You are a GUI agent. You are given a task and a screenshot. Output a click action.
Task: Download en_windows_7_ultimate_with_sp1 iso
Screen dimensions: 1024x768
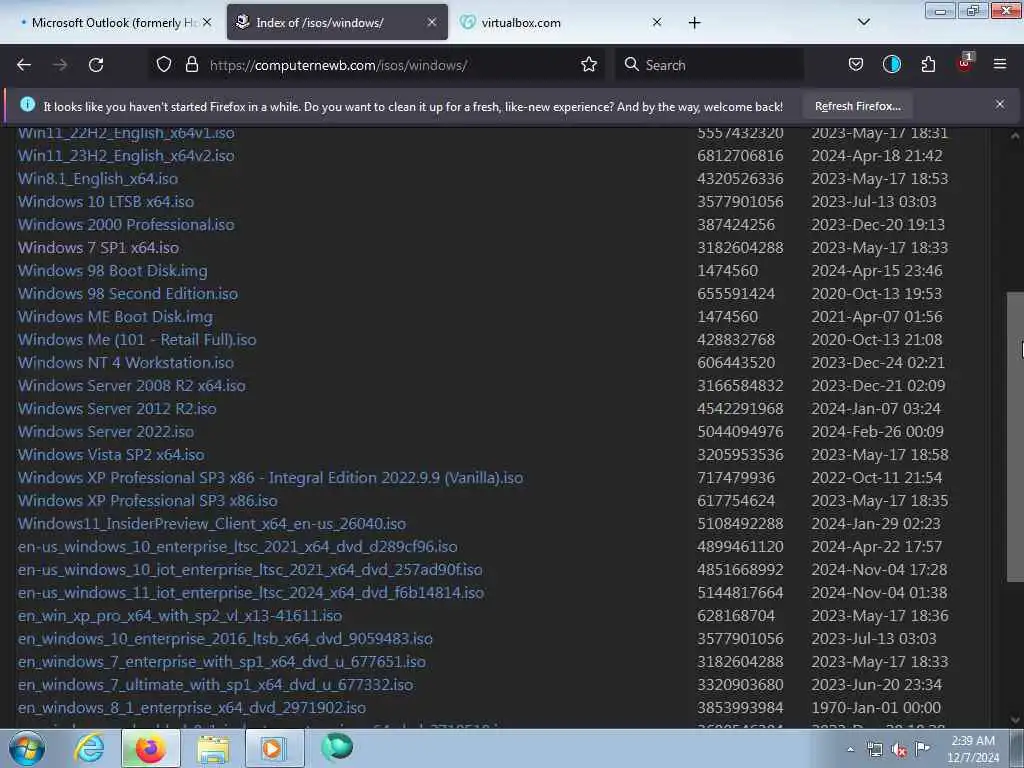(216, 684)
